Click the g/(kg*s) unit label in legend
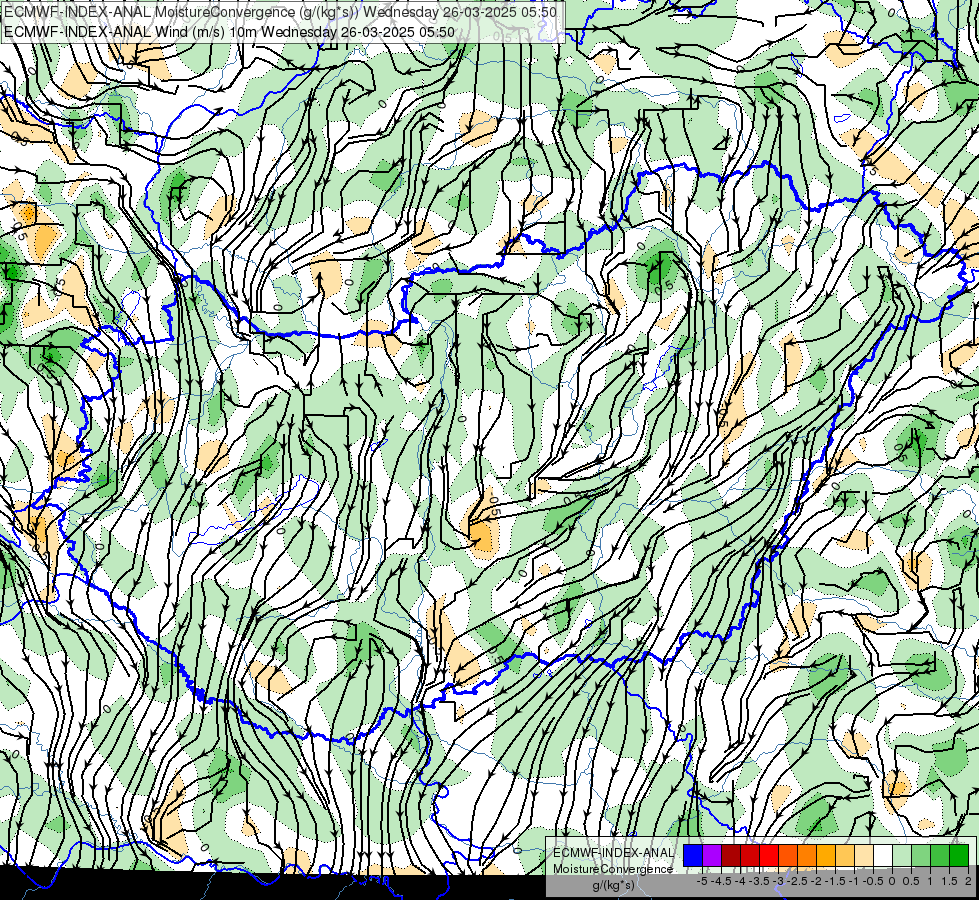The height and width of the screenshot is (900, 979). [x=613, y=885]
